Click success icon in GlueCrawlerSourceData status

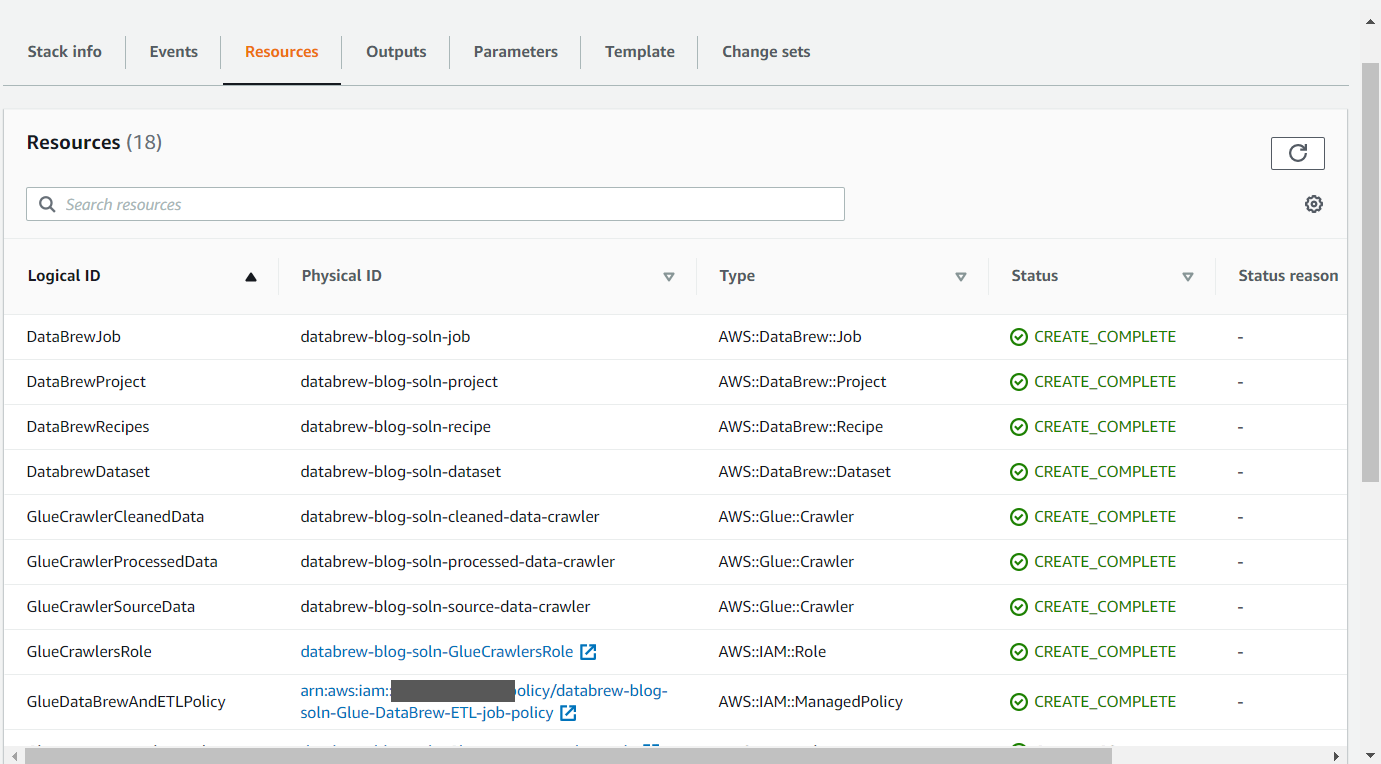tap(1019, 607)
